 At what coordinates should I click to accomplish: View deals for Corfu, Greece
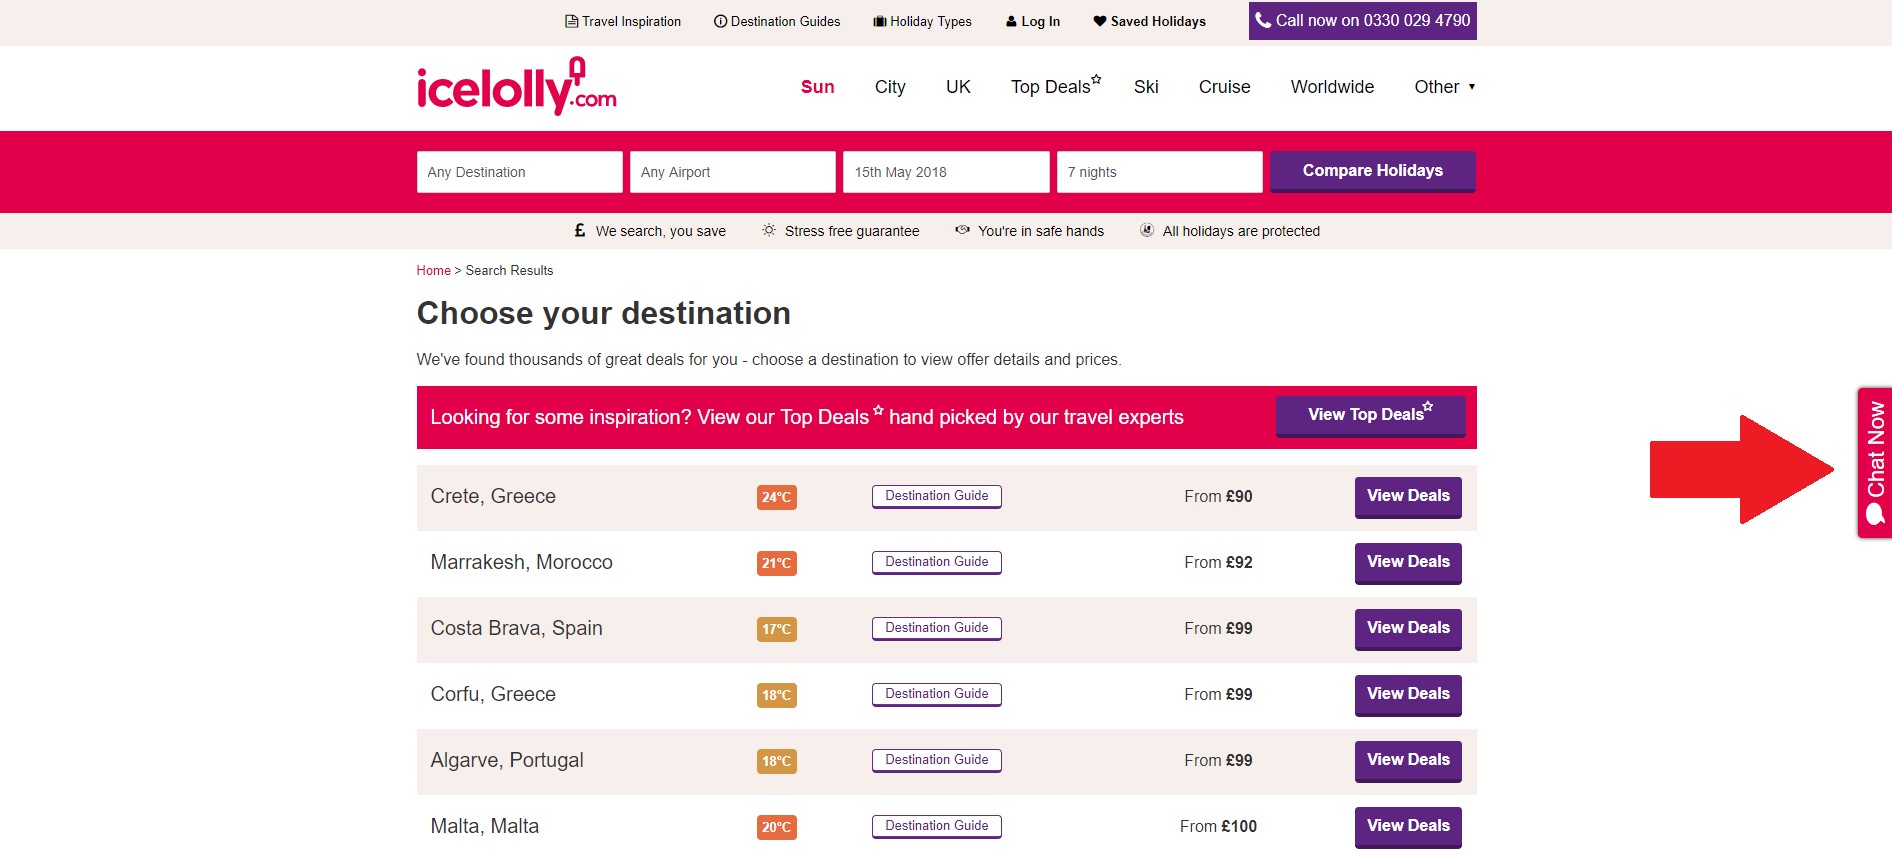[x=1408, y=695]
